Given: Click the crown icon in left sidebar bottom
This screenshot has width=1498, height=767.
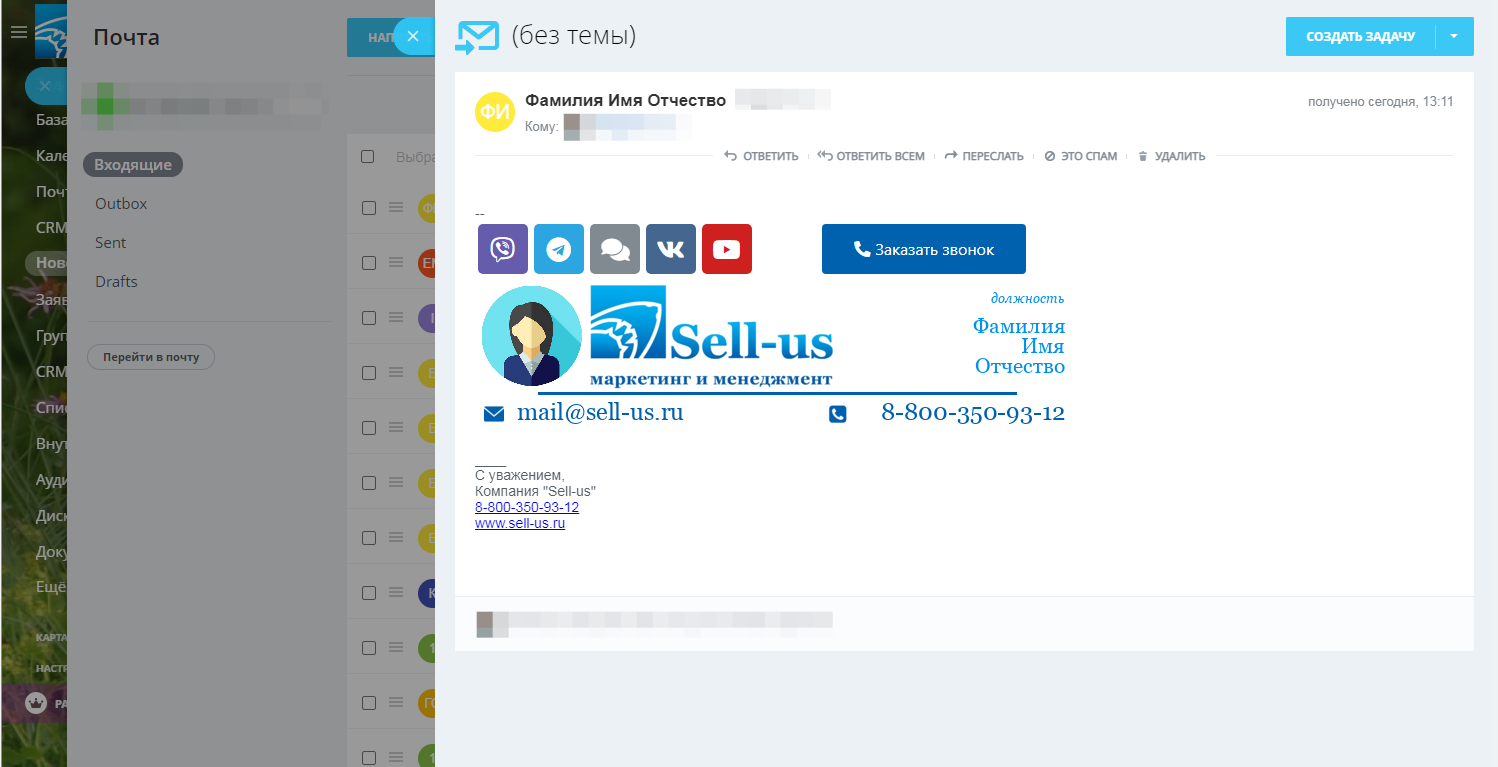Looking at the screenshot, I should [x=36, y=703].
